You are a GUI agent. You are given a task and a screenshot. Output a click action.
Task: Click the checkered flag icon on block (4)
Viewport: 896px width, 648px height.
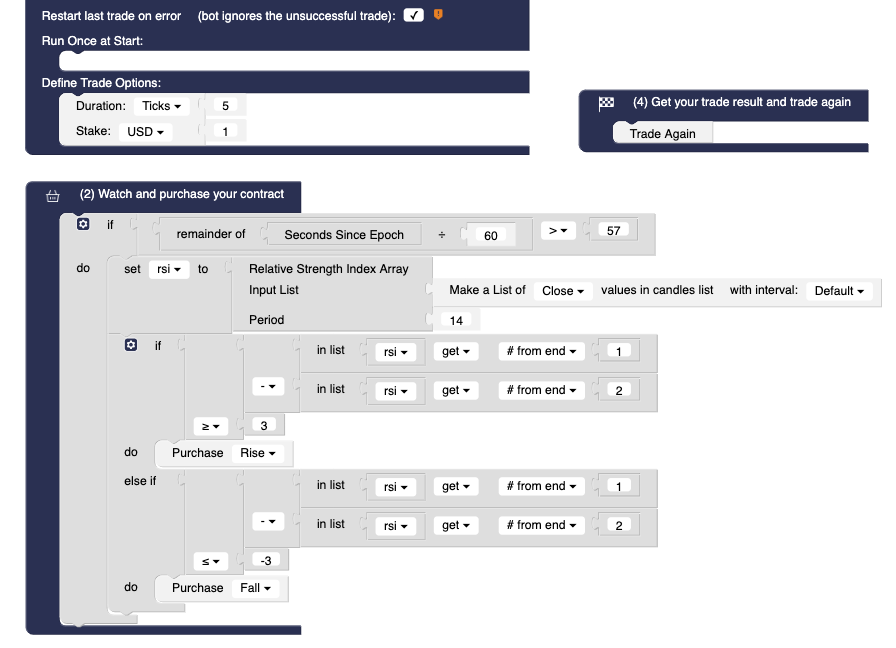[x=606, y=103]
